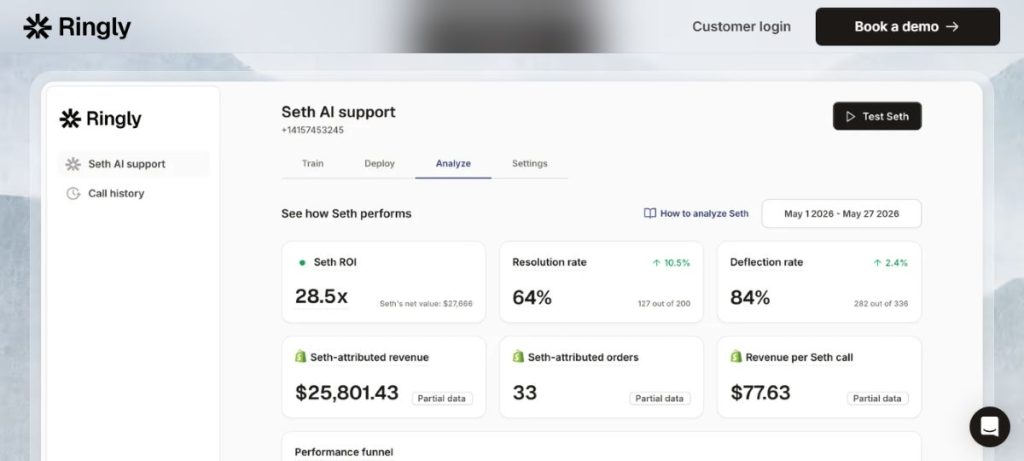Click the Ringly logo in dashboard sidebar
The width and height of the screenshot is (1024, 461).
pos(101,119)
